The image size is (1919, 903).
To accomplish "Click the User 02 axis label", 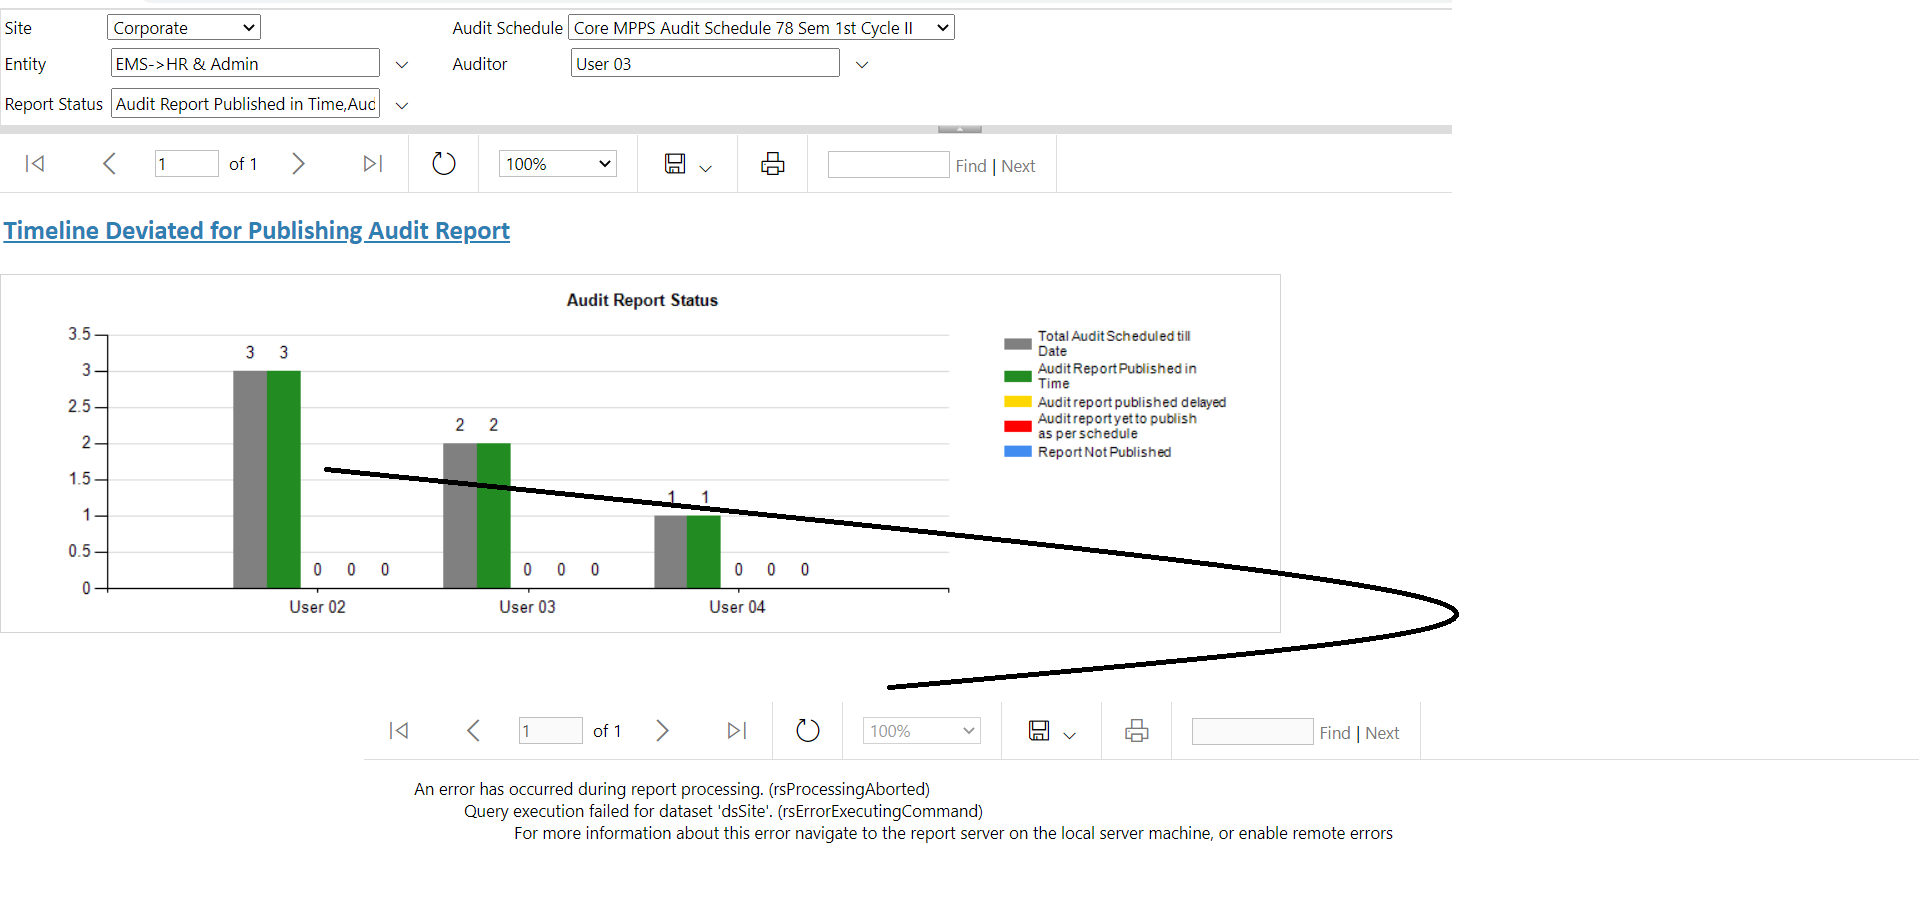I will 318,607.
